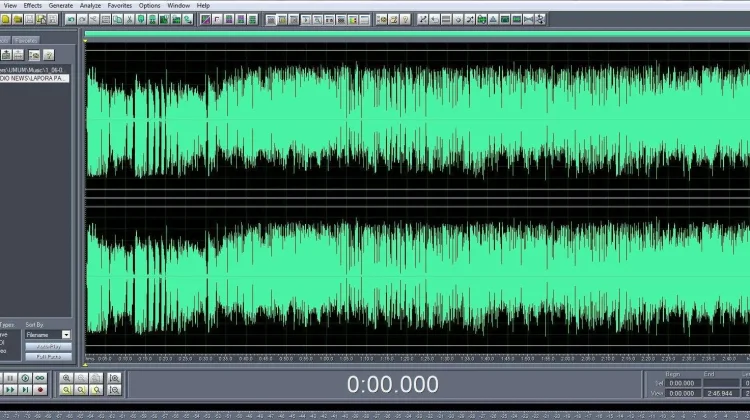750x420 pixels.
Task: Open the Analyze menu
Action: 90,6
